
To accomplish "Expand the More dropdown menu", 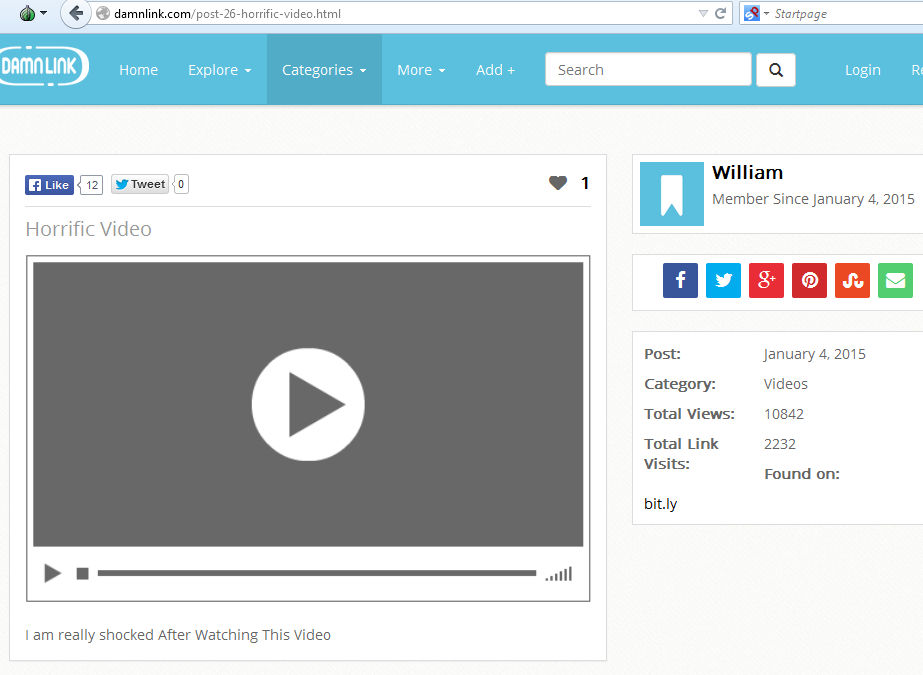I will click(x=420, y=70).
